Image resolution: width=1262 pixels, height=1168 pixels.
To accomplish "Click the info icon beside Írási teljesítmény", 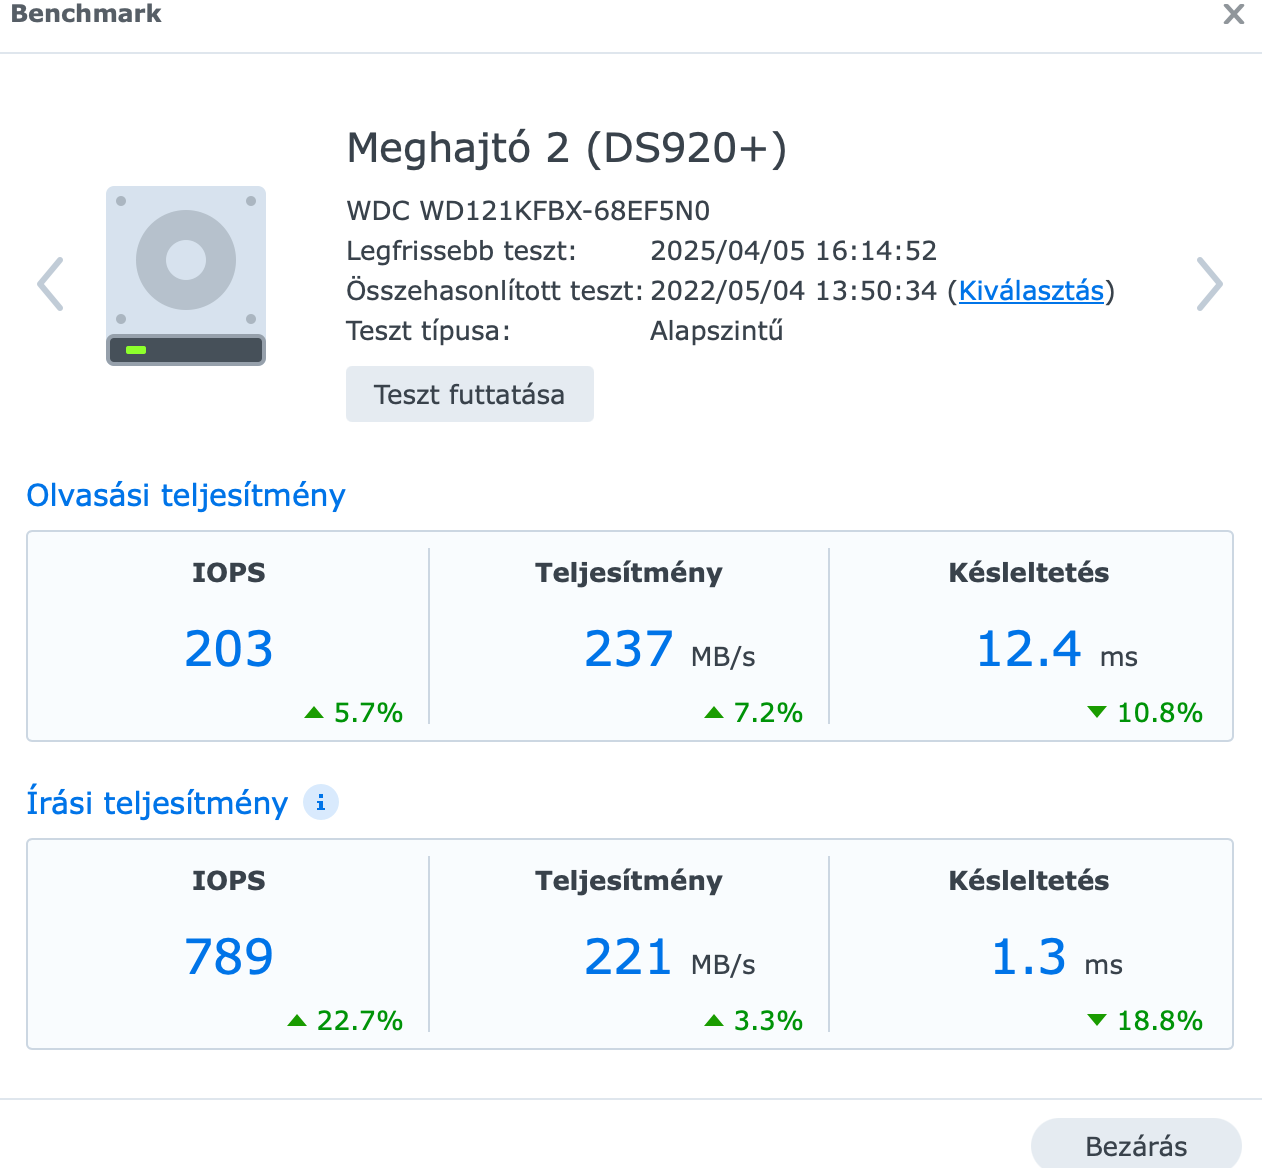I will coord(321,802).
